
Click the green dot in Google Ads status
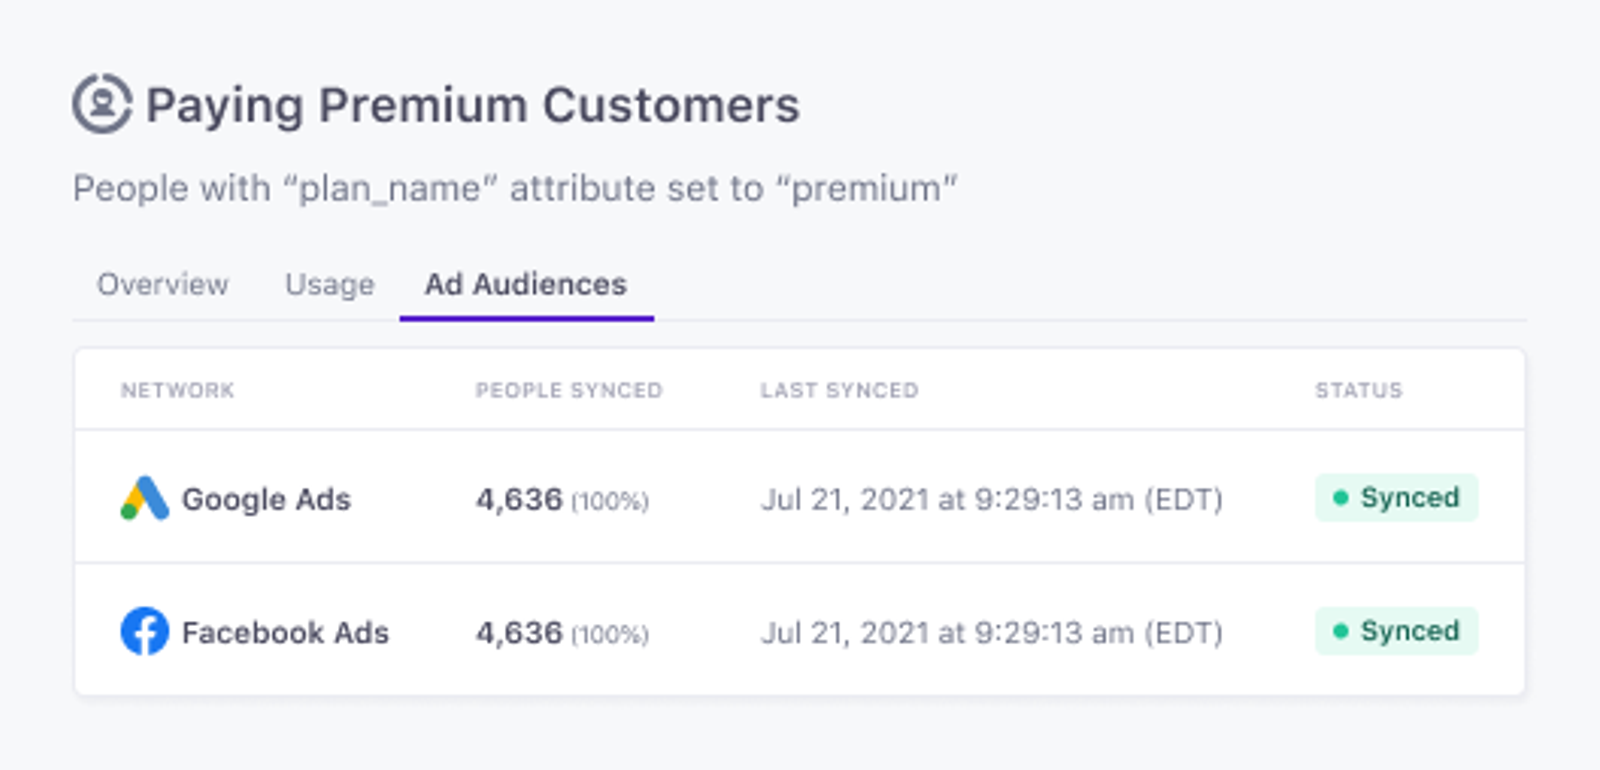point(1341,497)
